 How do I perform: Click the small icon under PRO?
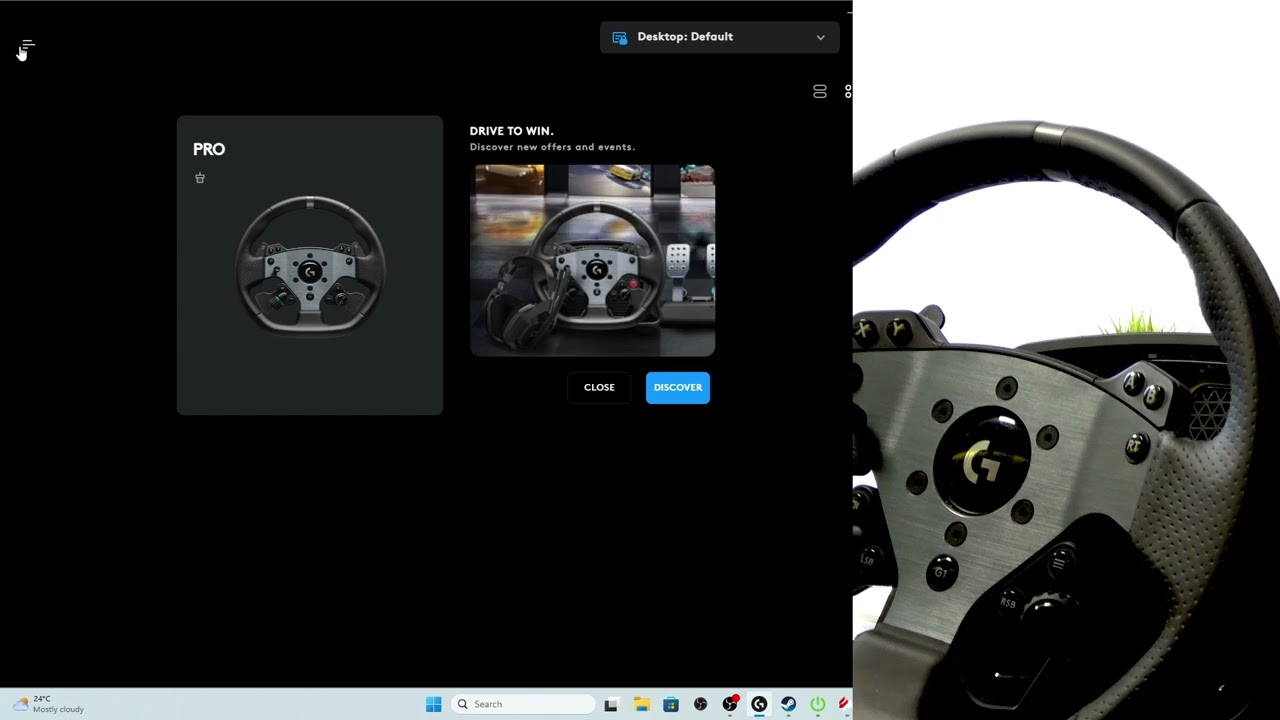(x=200, y=178)
